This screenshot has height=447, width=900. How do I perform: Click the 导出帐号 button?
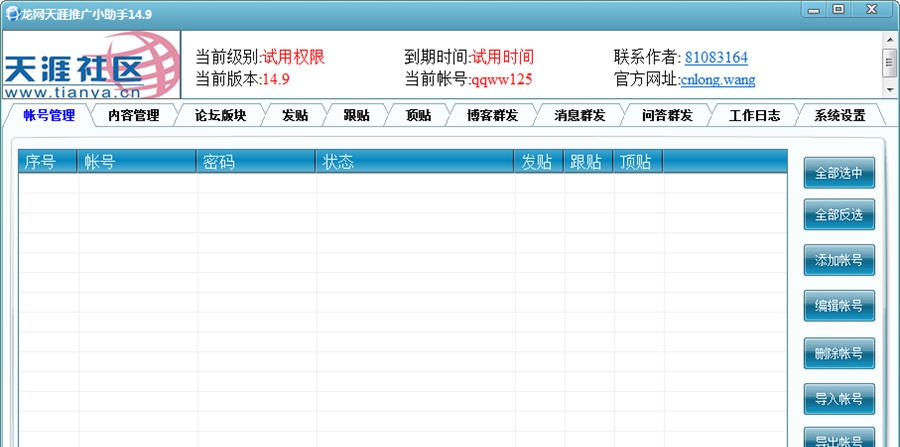pos(839,437)
